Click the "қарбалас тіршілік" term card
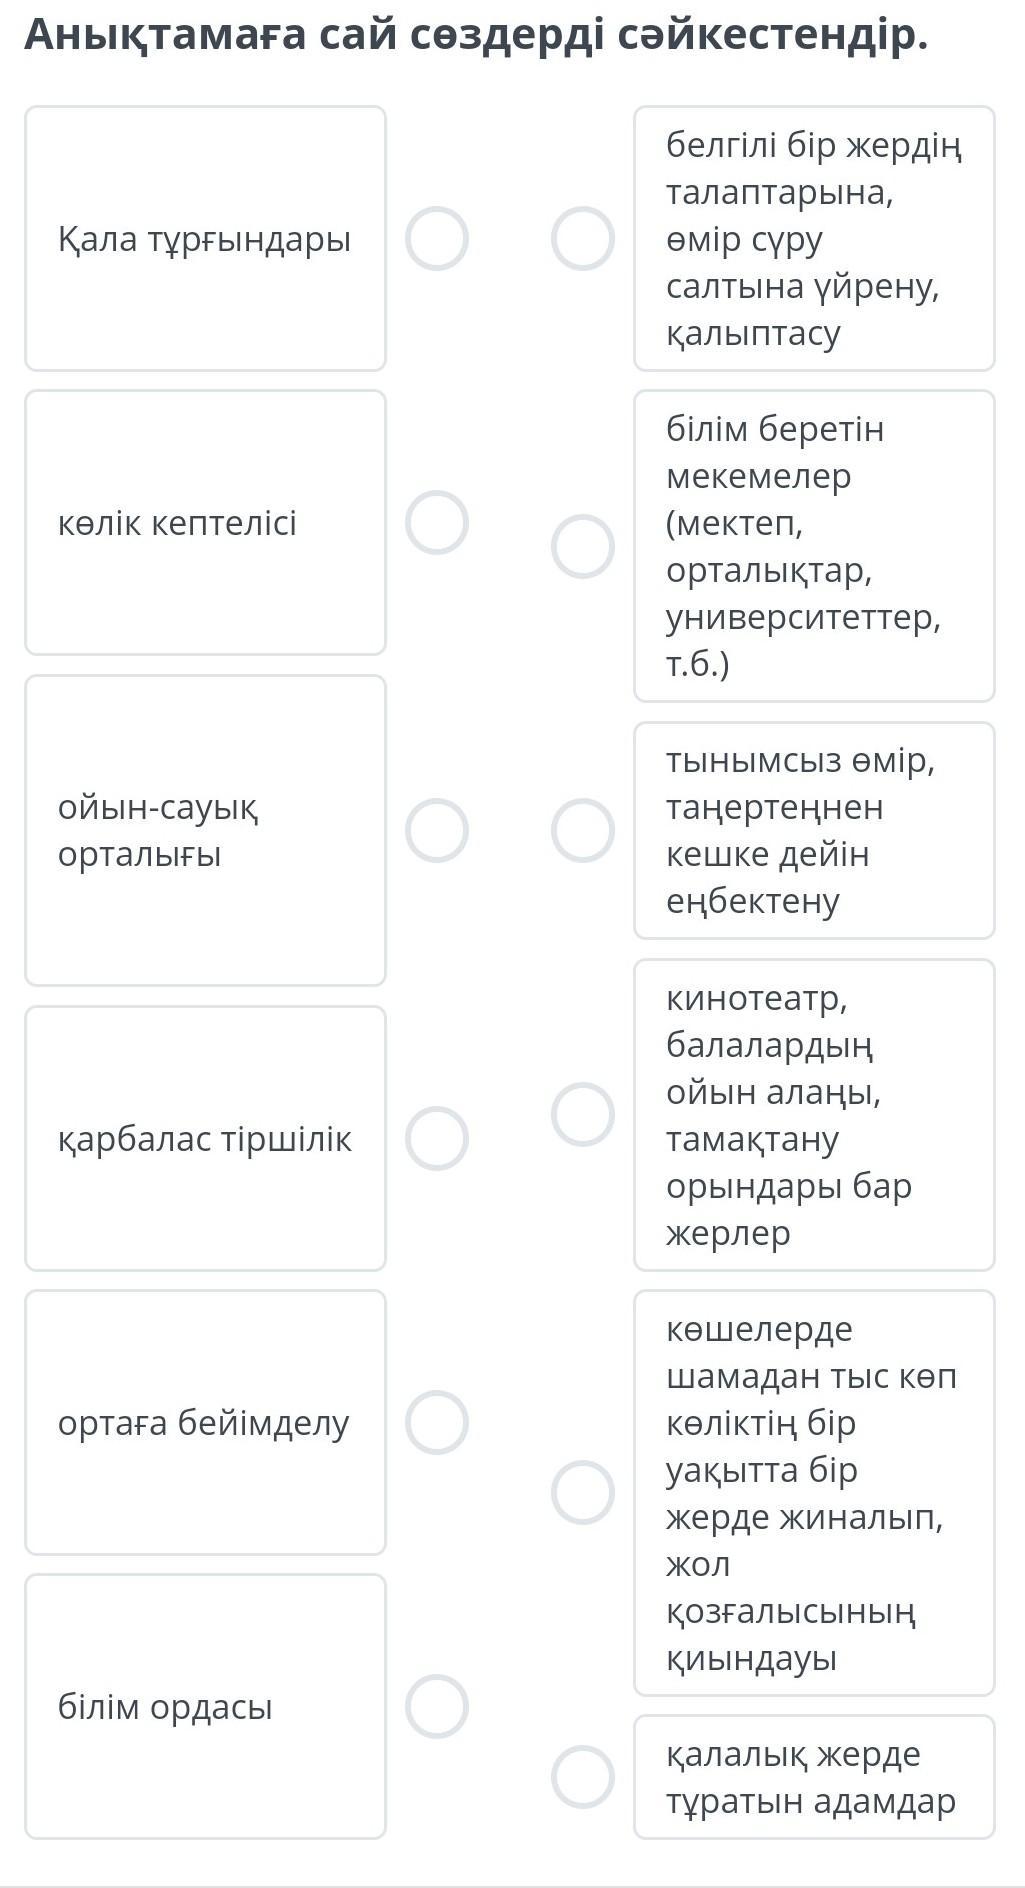The height and width of the screenshot is (1888, 1025). click(x=205, y=1138)
